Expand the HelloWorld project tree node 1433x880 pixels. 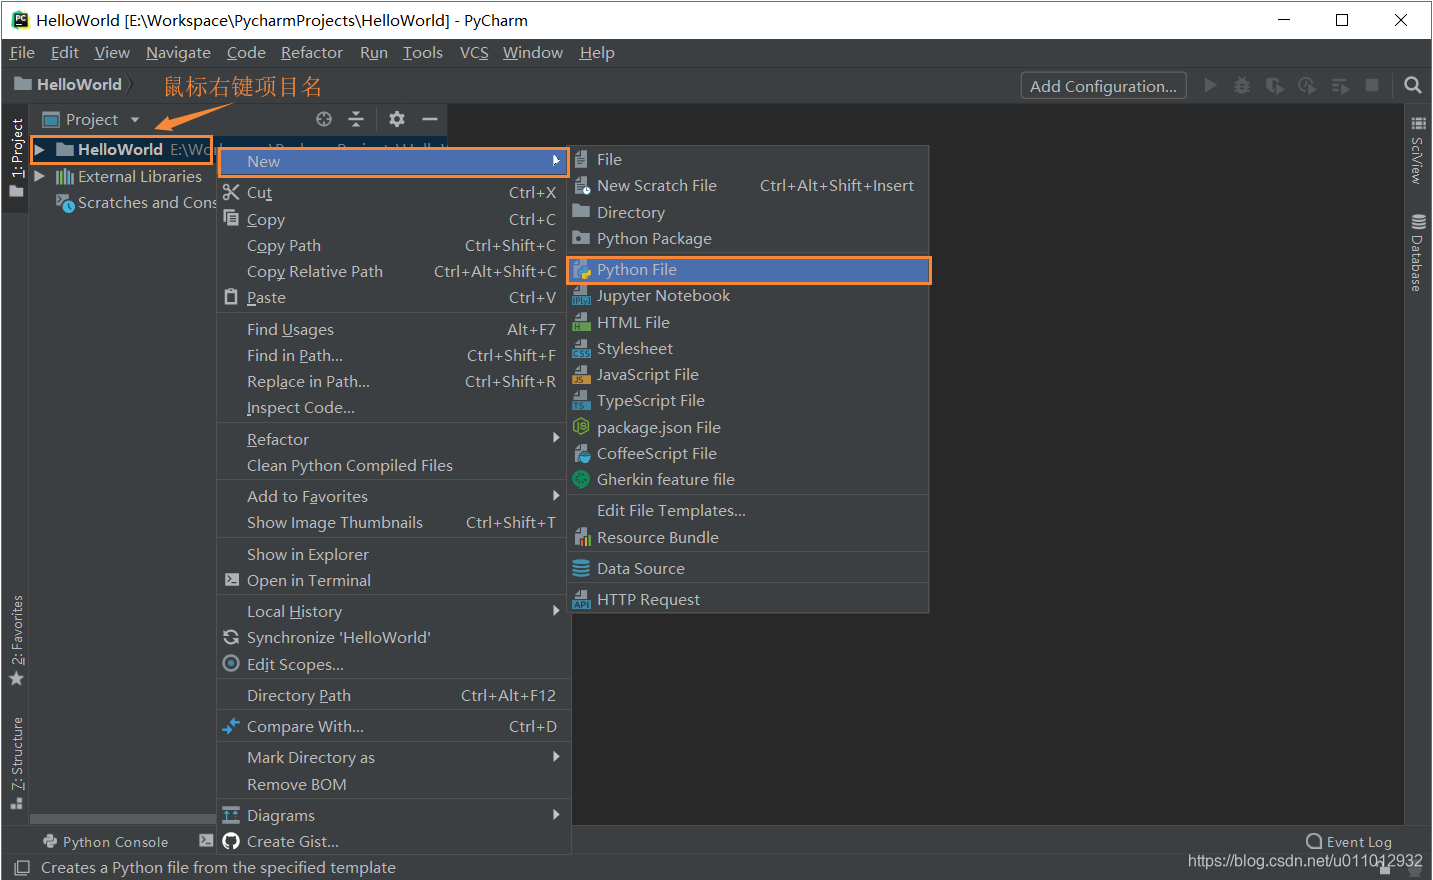(40, 149)
